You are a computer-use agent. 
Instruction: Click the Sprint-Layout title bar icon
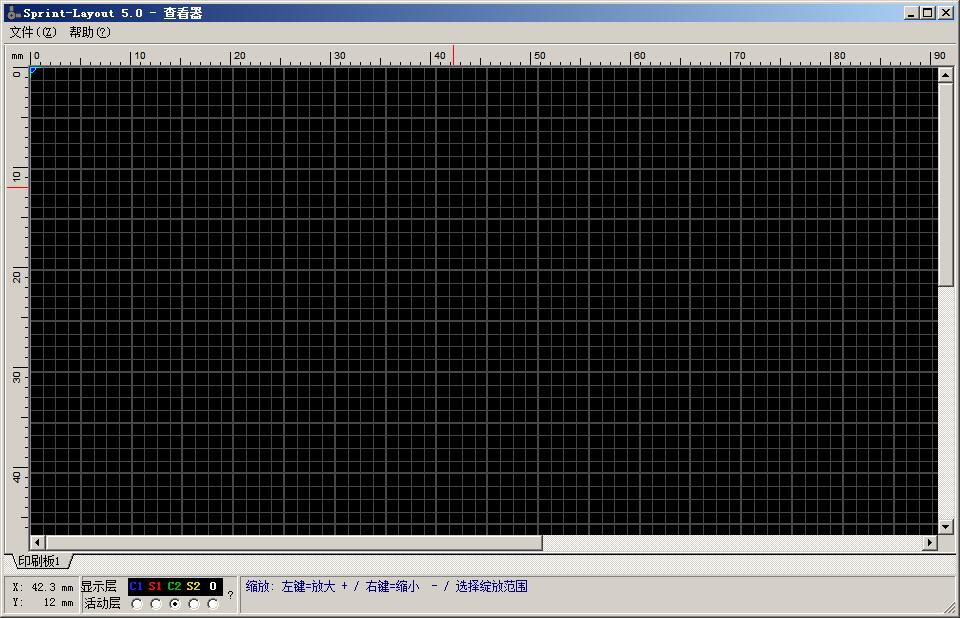click(x=13, y=13)
